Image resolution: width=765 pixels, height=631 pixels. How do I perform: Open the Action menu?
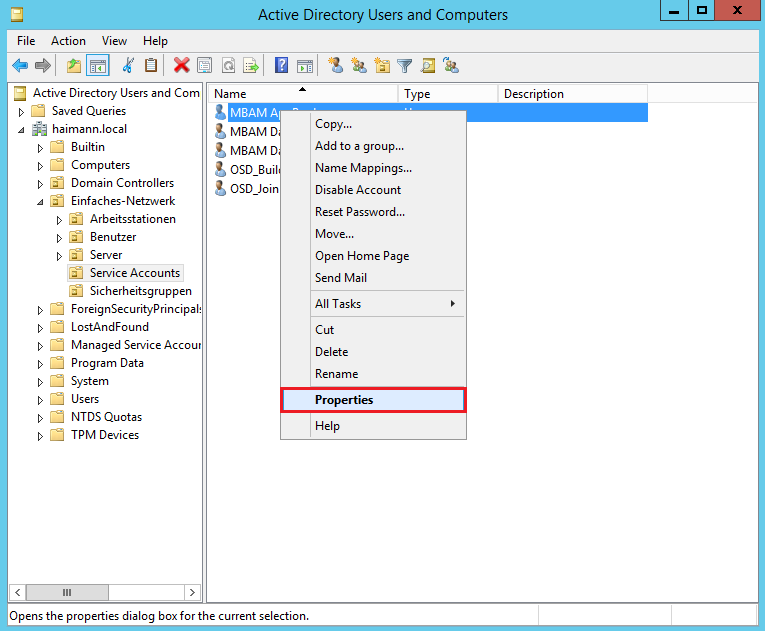coord(68,41)
